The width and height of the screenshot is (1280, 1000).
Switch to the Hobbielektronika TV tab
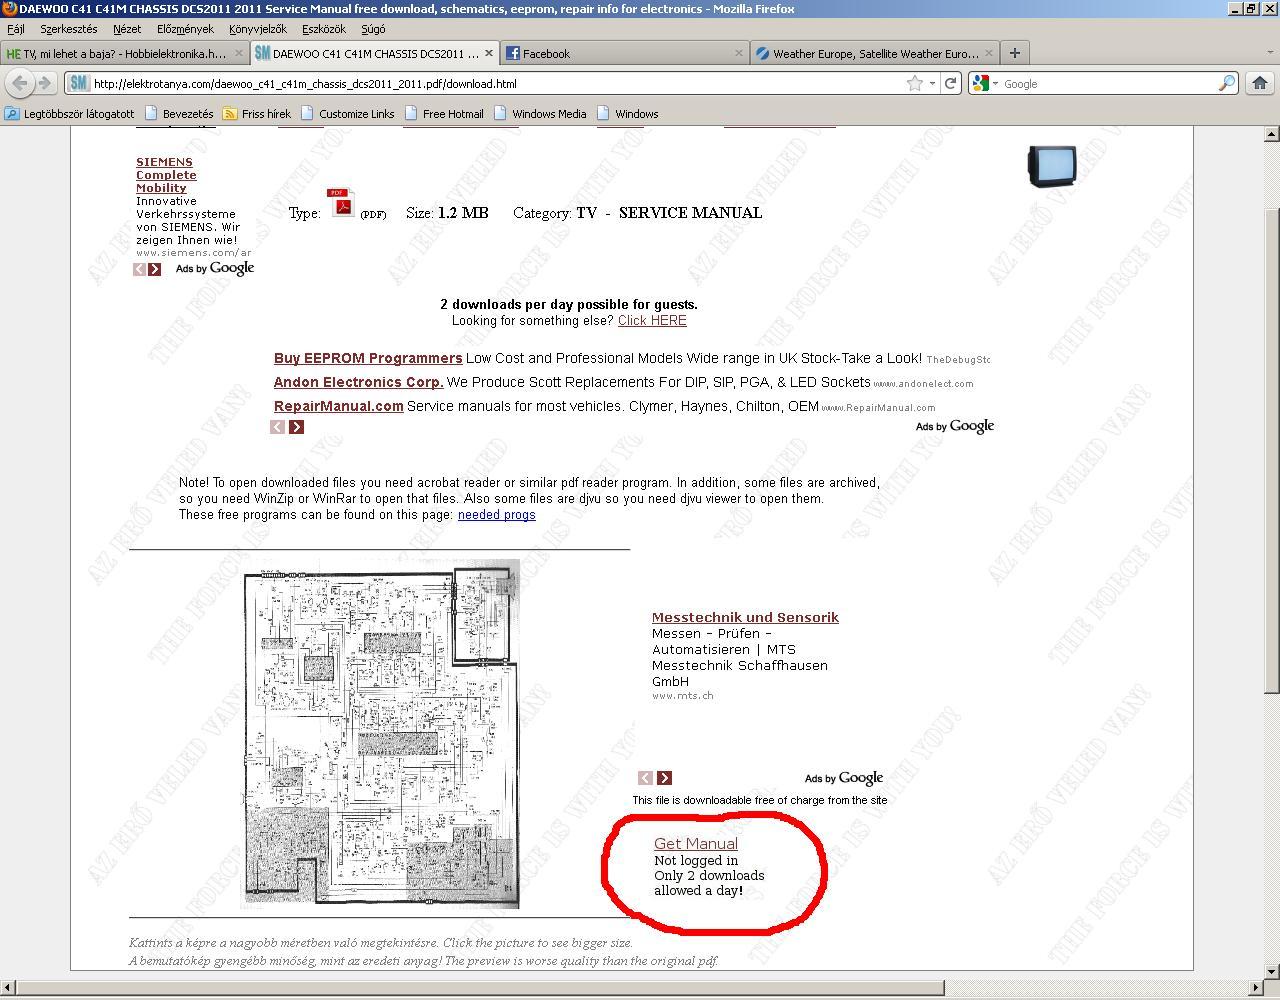[x=124, y=53]
